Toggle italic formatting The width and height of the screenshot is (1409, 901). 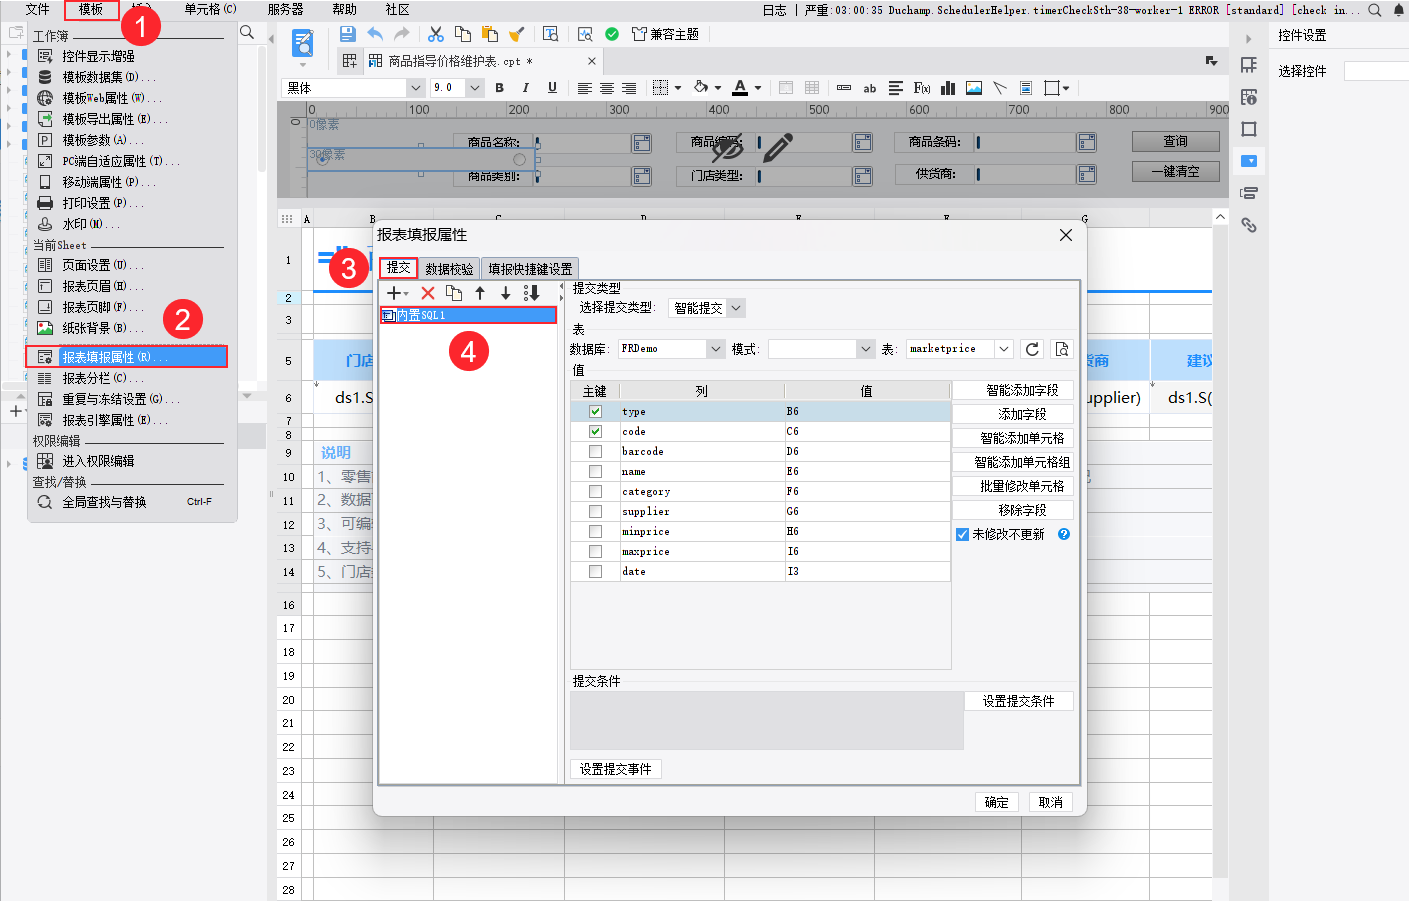(526, 88)
